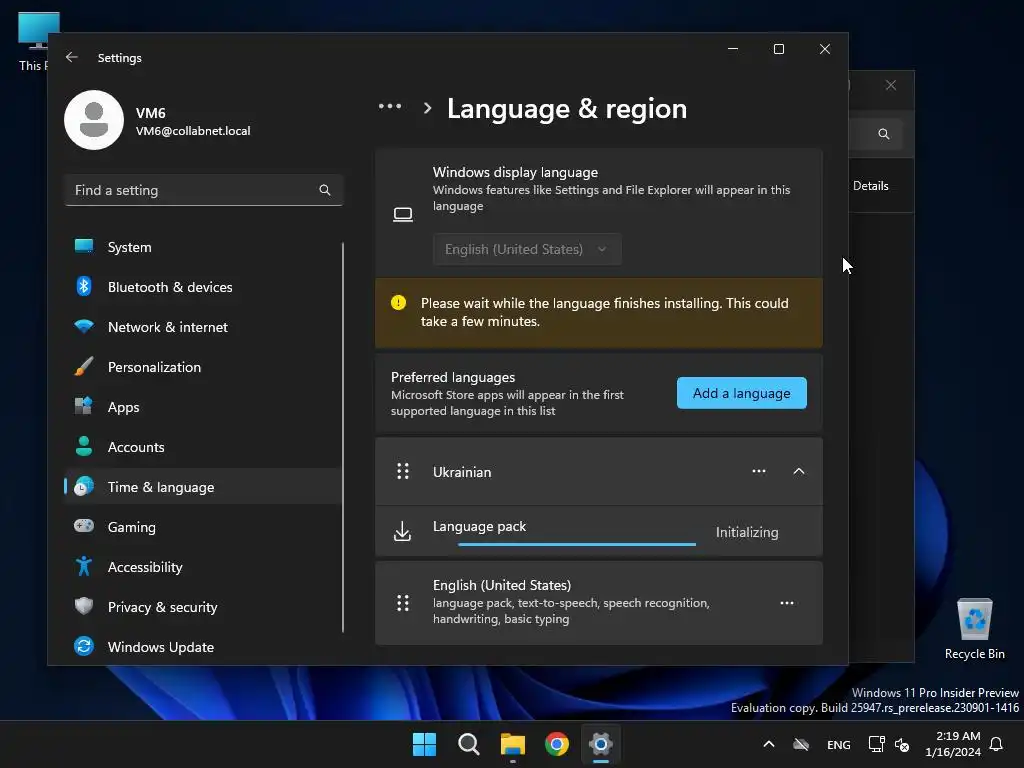
Task: Open the VM6 user account profile picture
Action: coord(94,120)
